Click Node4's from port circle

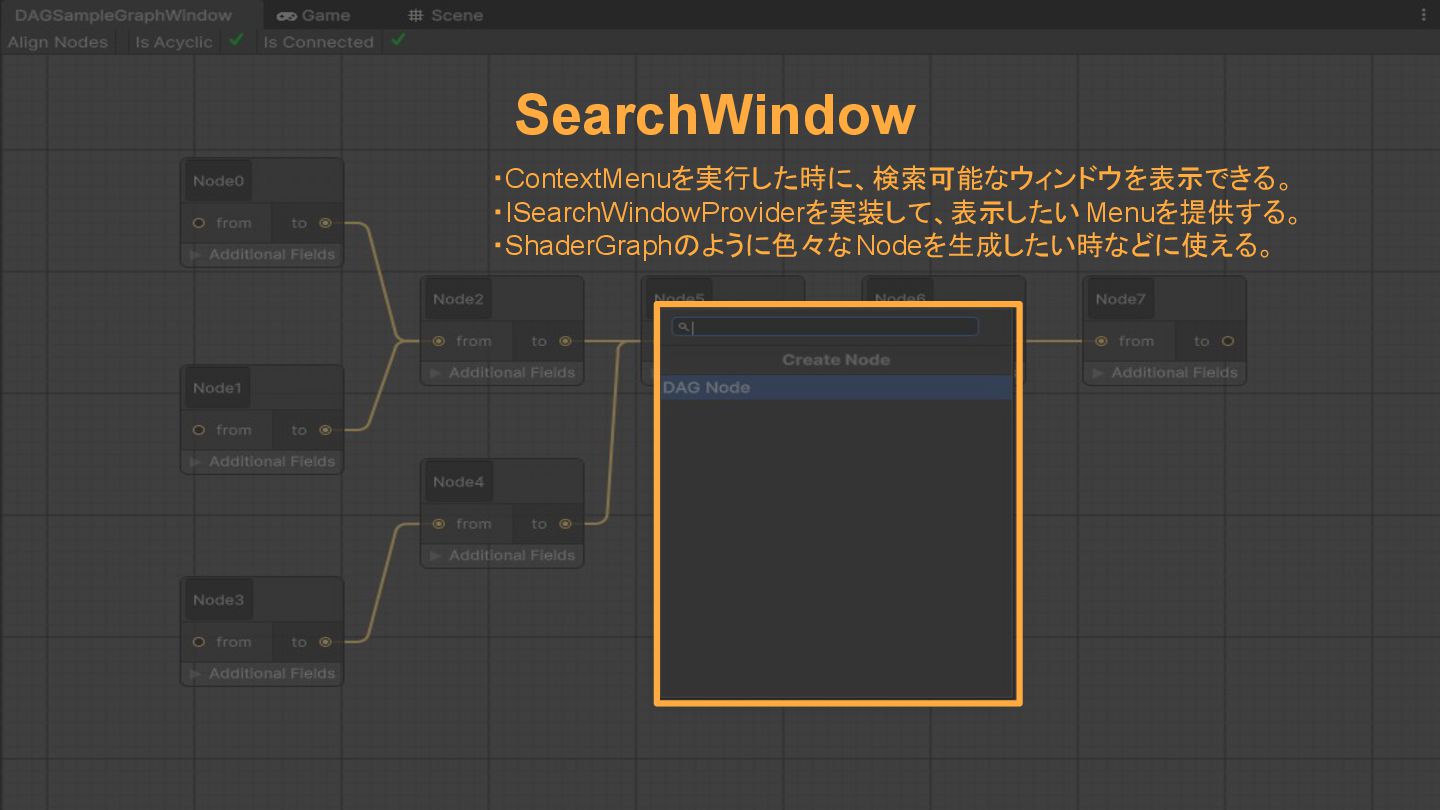[x=438, y=524]
